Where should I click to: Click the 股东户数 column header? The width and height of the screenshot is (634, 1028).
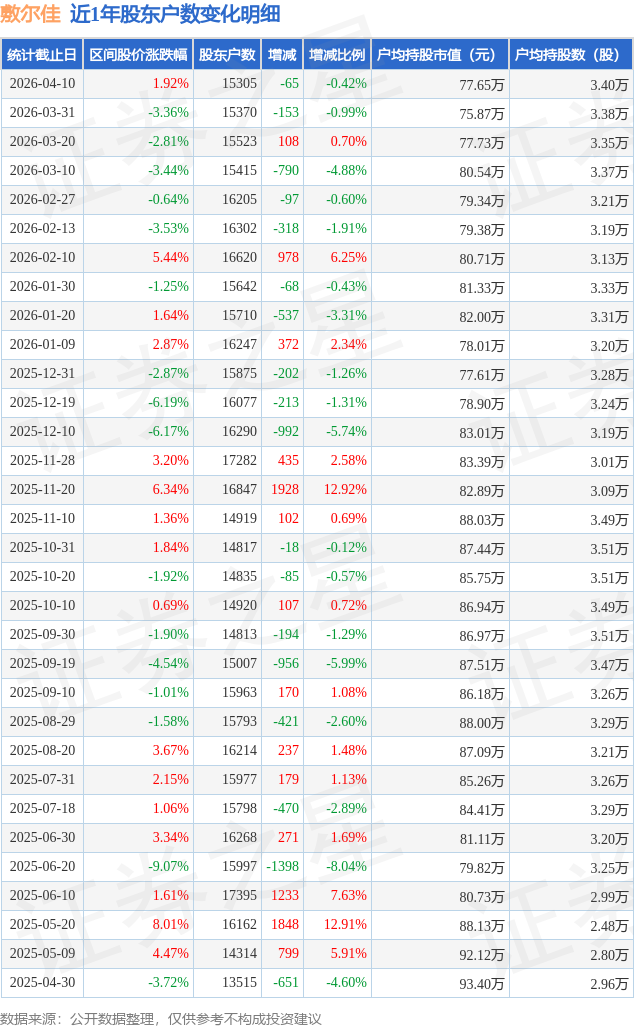pos(226,55)
